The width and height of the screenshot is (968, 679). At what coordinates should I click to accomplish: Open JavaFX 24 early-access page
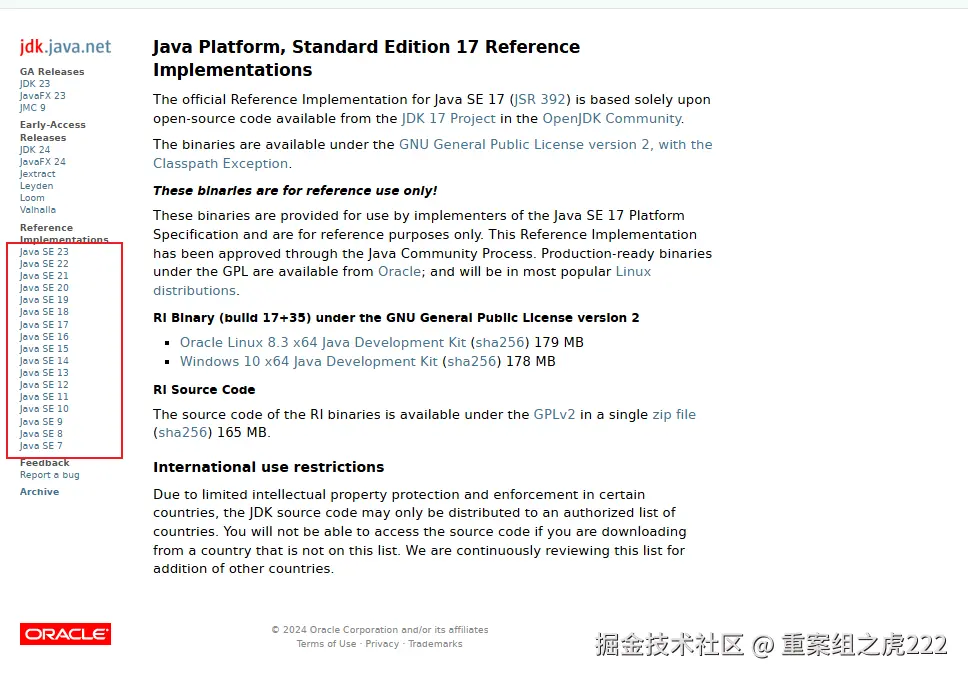tap(43, 162)
